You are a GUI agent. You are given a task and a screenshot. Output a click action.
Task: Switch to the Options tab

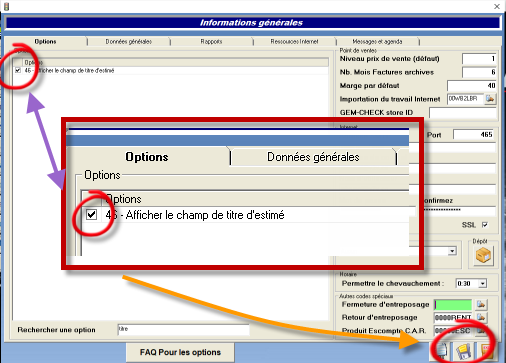pos(45,42)
